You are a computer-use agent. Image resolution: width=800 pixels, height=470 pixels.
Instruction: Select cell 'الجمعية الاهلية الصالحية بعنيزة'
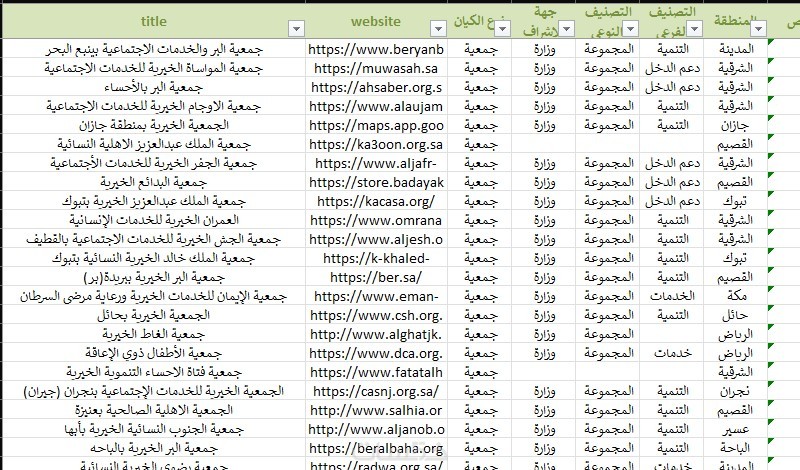coord(154,410)
